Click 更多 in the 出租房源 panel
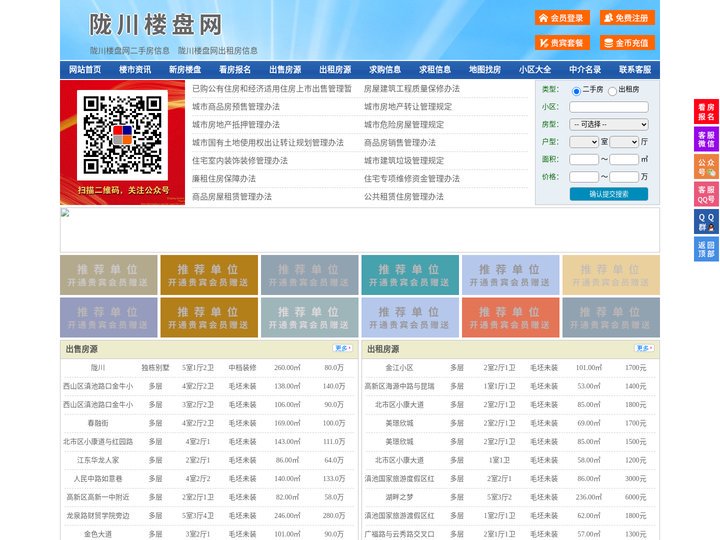 coord(644,349)
